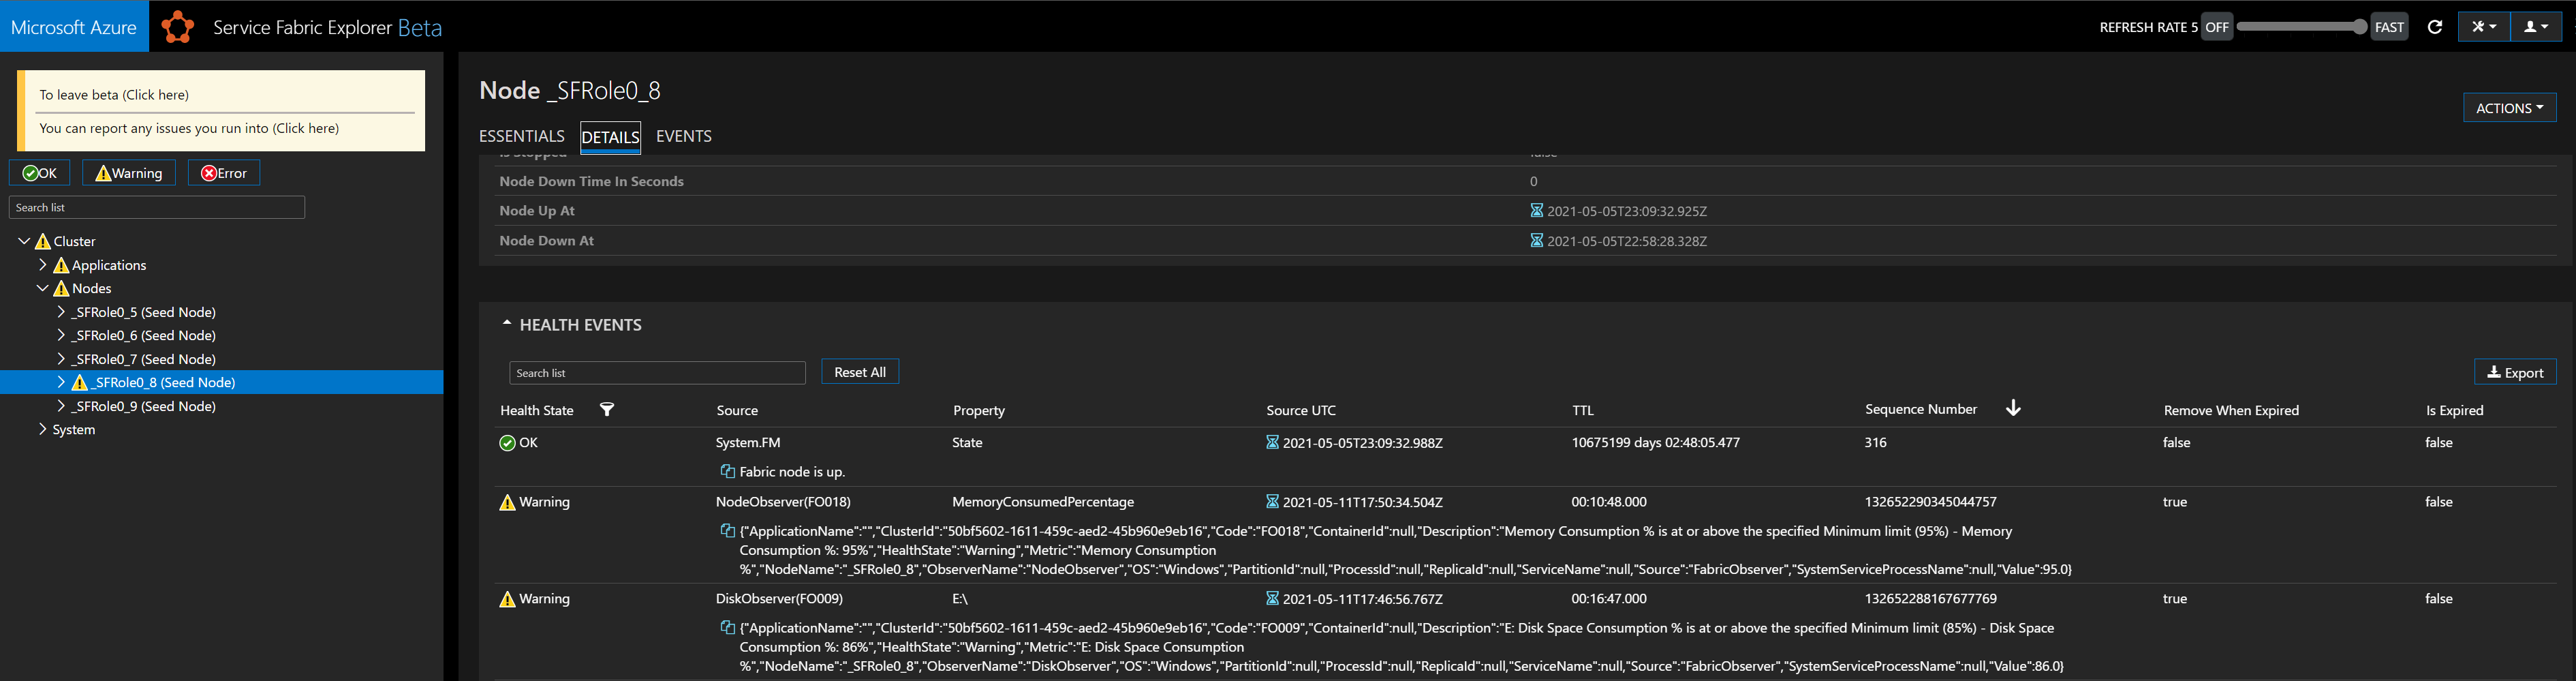Screen dimensions: 2576x681
Task: Click the refresh rate slider
Action: pos(2301,27)
